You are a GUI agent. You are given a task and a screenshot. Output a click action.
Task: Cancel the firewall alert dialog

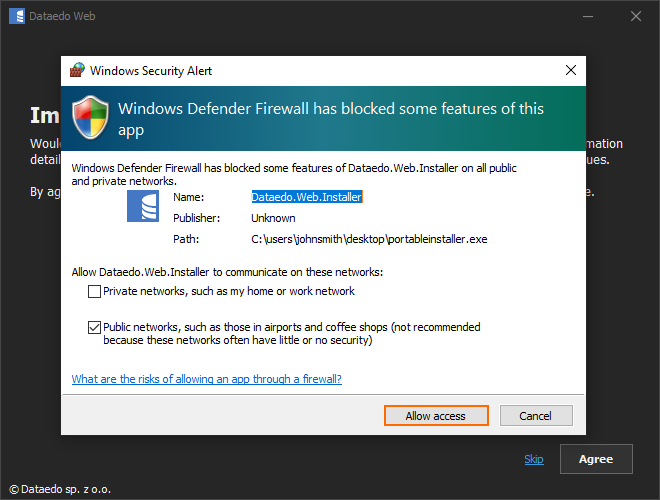534,416
